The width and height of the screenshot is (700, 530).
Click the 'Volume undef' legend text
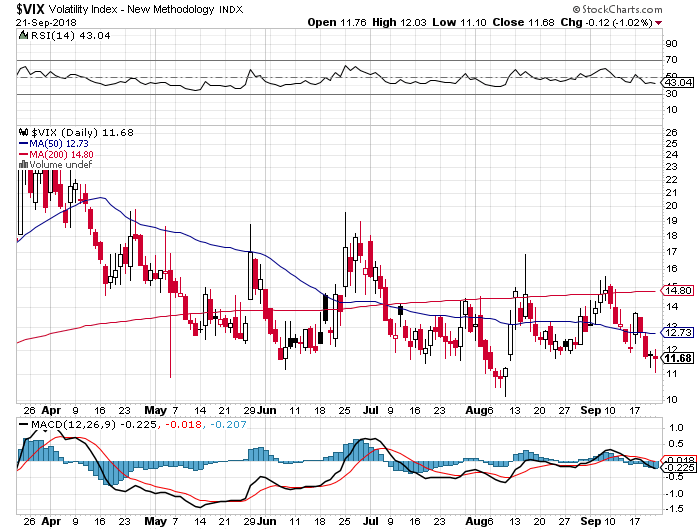(61, 164)
